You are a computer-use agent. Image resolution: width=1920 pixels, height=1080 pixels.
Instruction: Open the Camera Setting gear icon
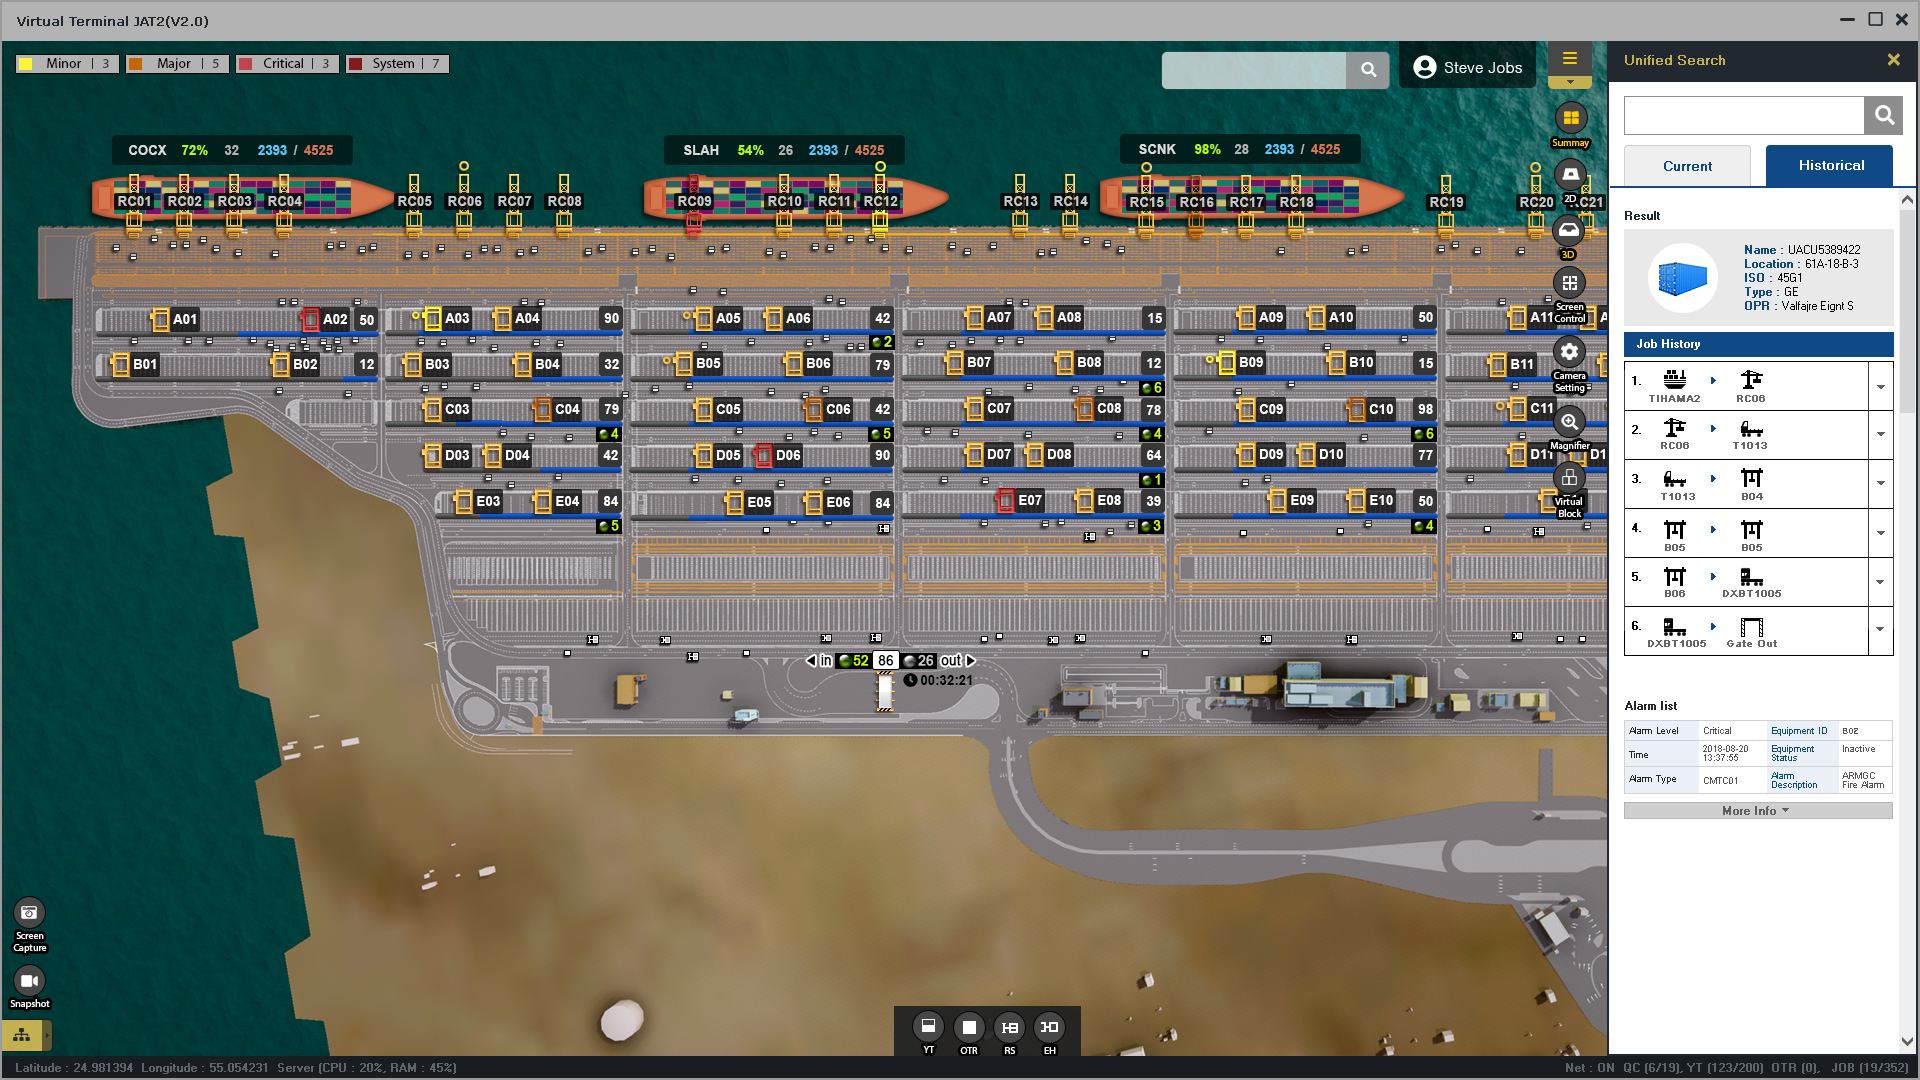pyautogui.click(x=1569, y=352)
